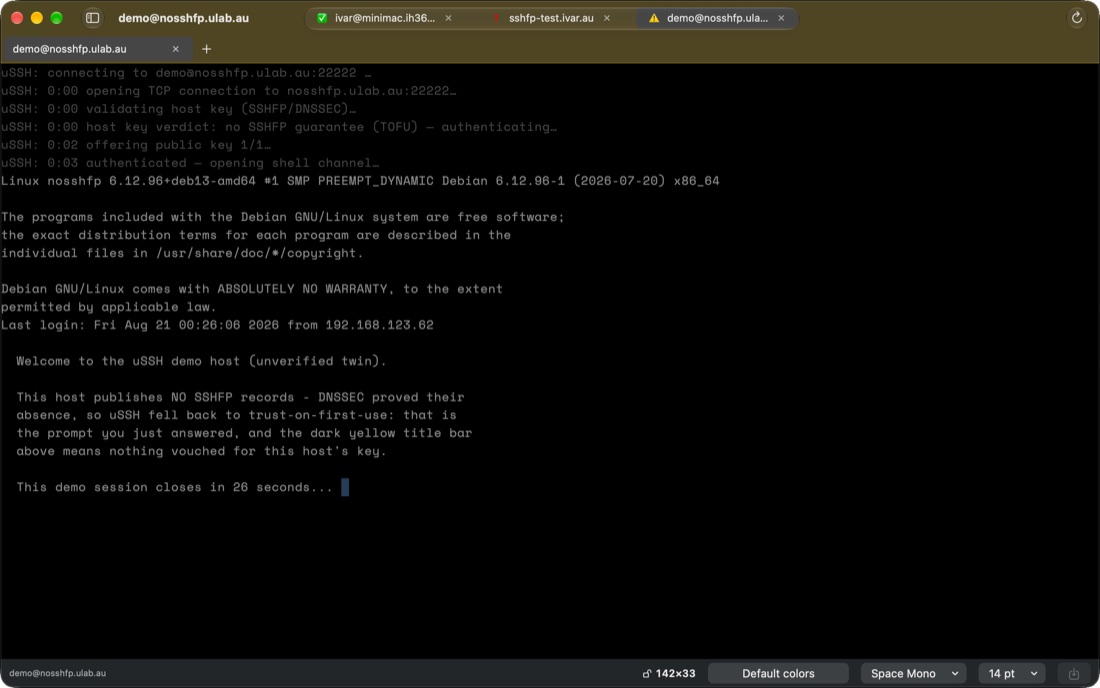Select the demo@nosshfp.ula... top tab

pos(717,18)
